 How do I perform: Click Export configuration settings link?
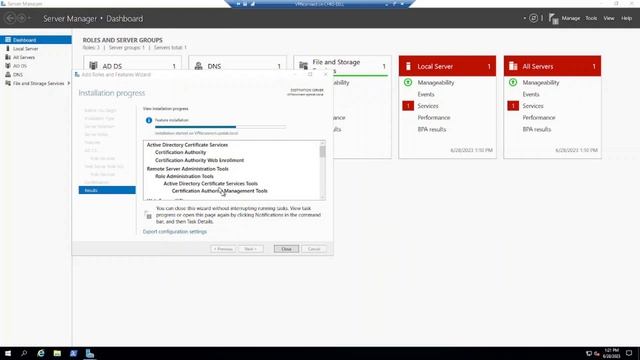(x=175, y=231)
